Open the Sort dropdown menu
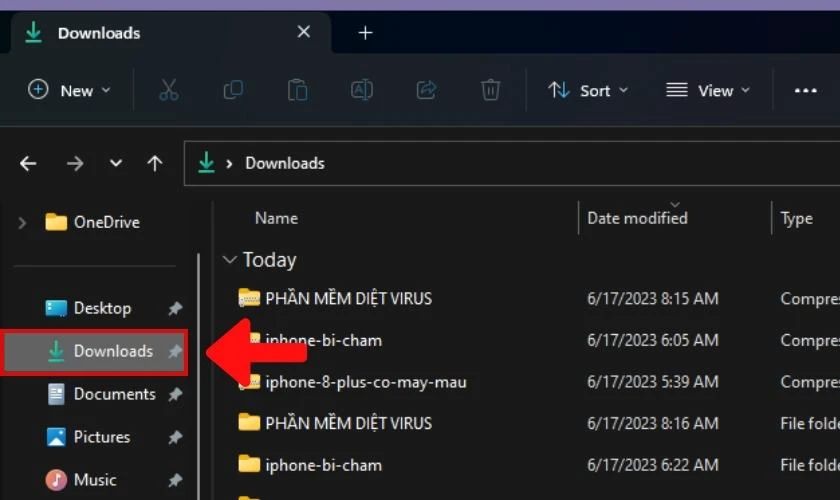 (x=588, y=90)
